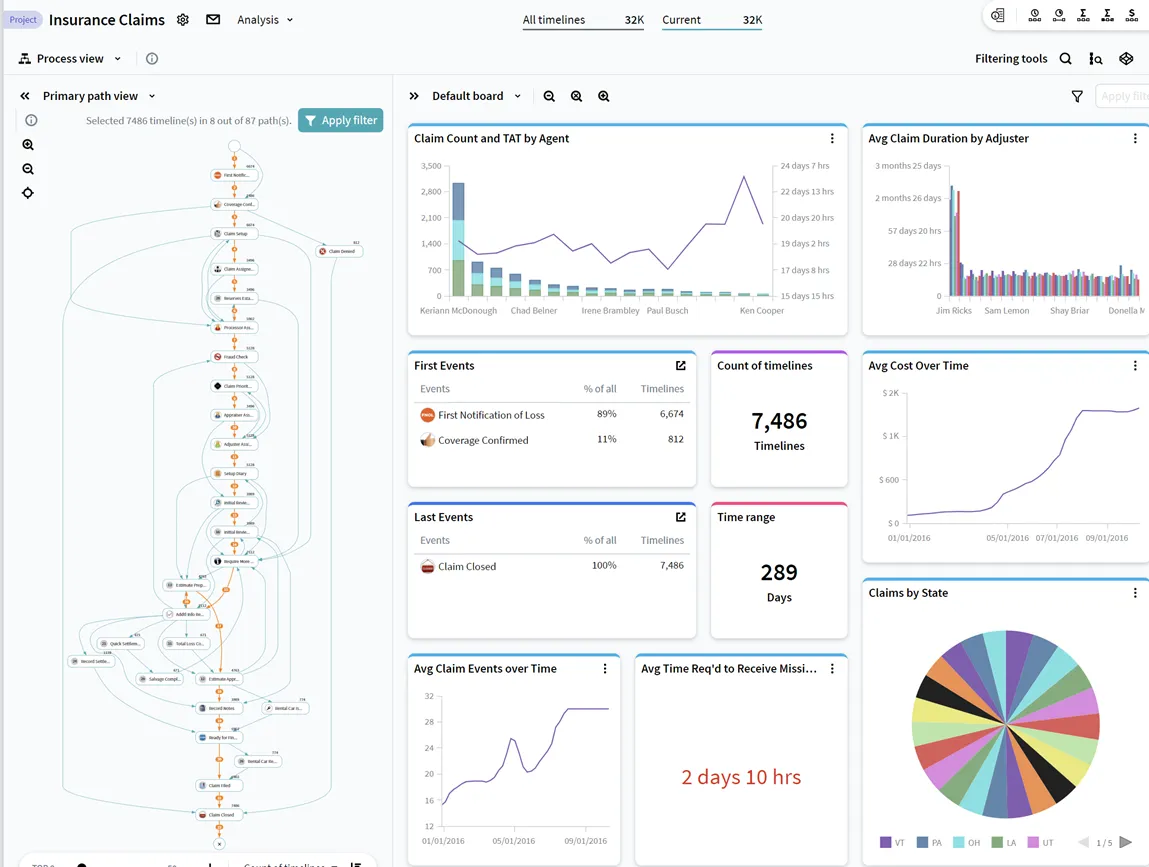Zoom in on the process map
Image resolution: width=1149 pixels, height=867 pixels.
point(28,145)
